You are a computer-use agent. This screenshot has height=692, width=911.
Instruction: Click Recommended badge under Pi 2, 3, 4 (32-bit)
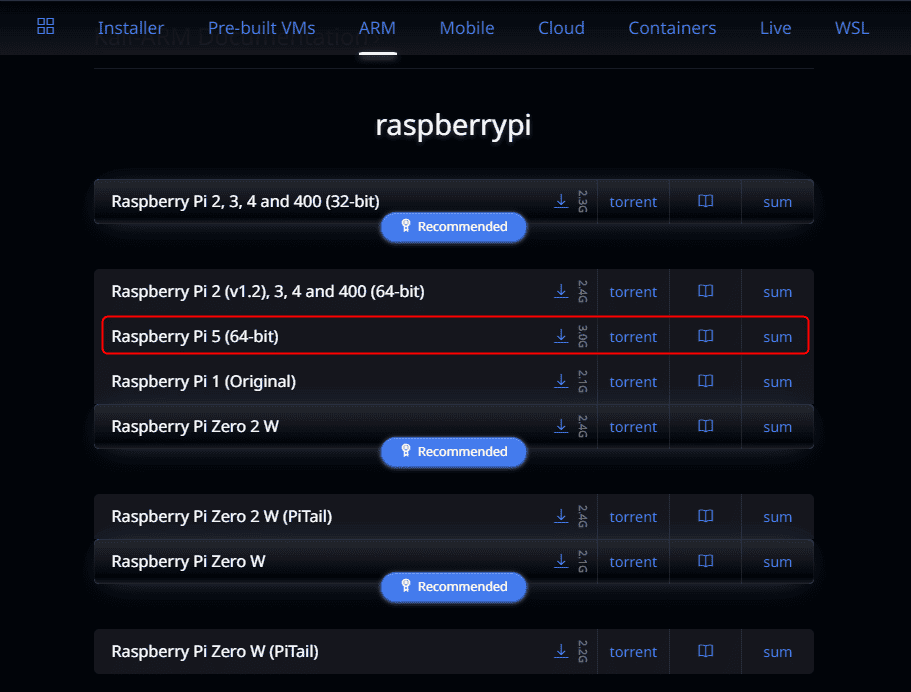click(x=454, y=227)
